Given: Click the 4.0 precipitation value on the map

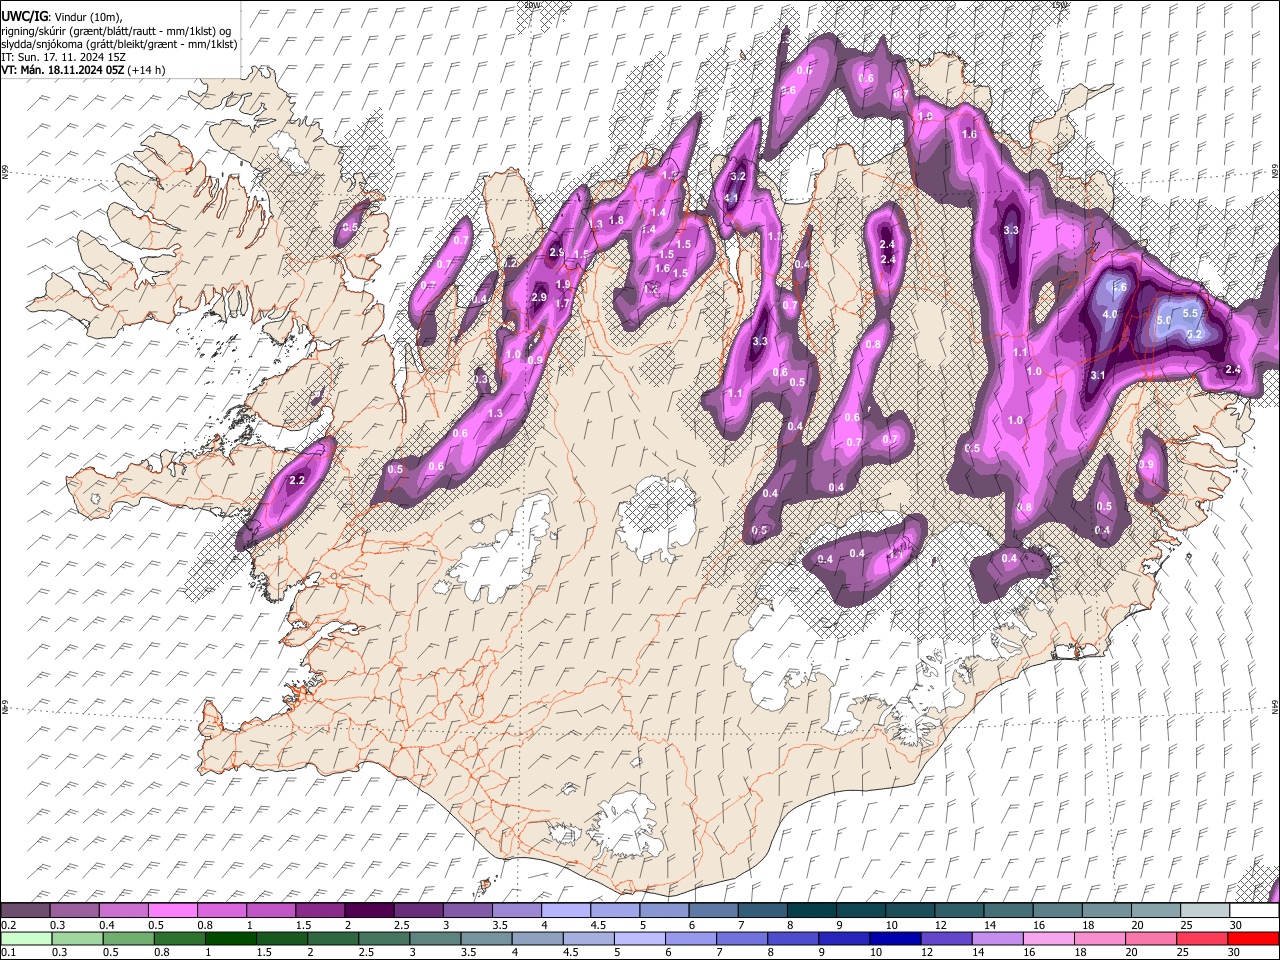Looking at the screenshot, I should 1110,314.
